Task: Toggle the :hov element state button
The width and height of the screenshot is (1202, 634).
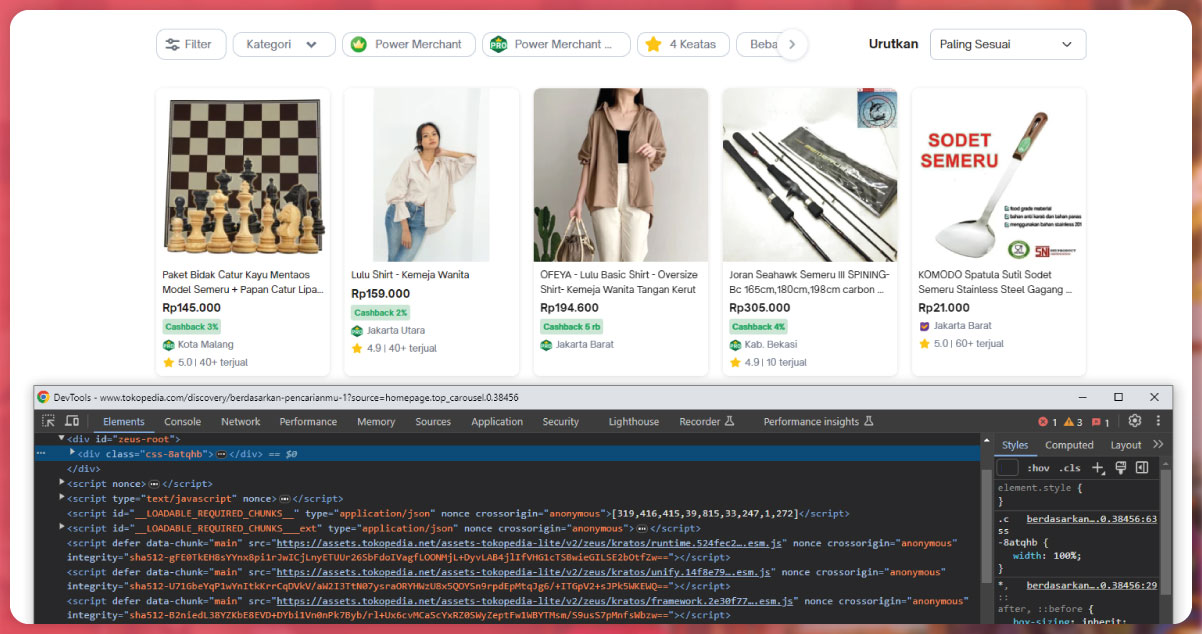Action: pyautogui.click(x=1039, y=468)
